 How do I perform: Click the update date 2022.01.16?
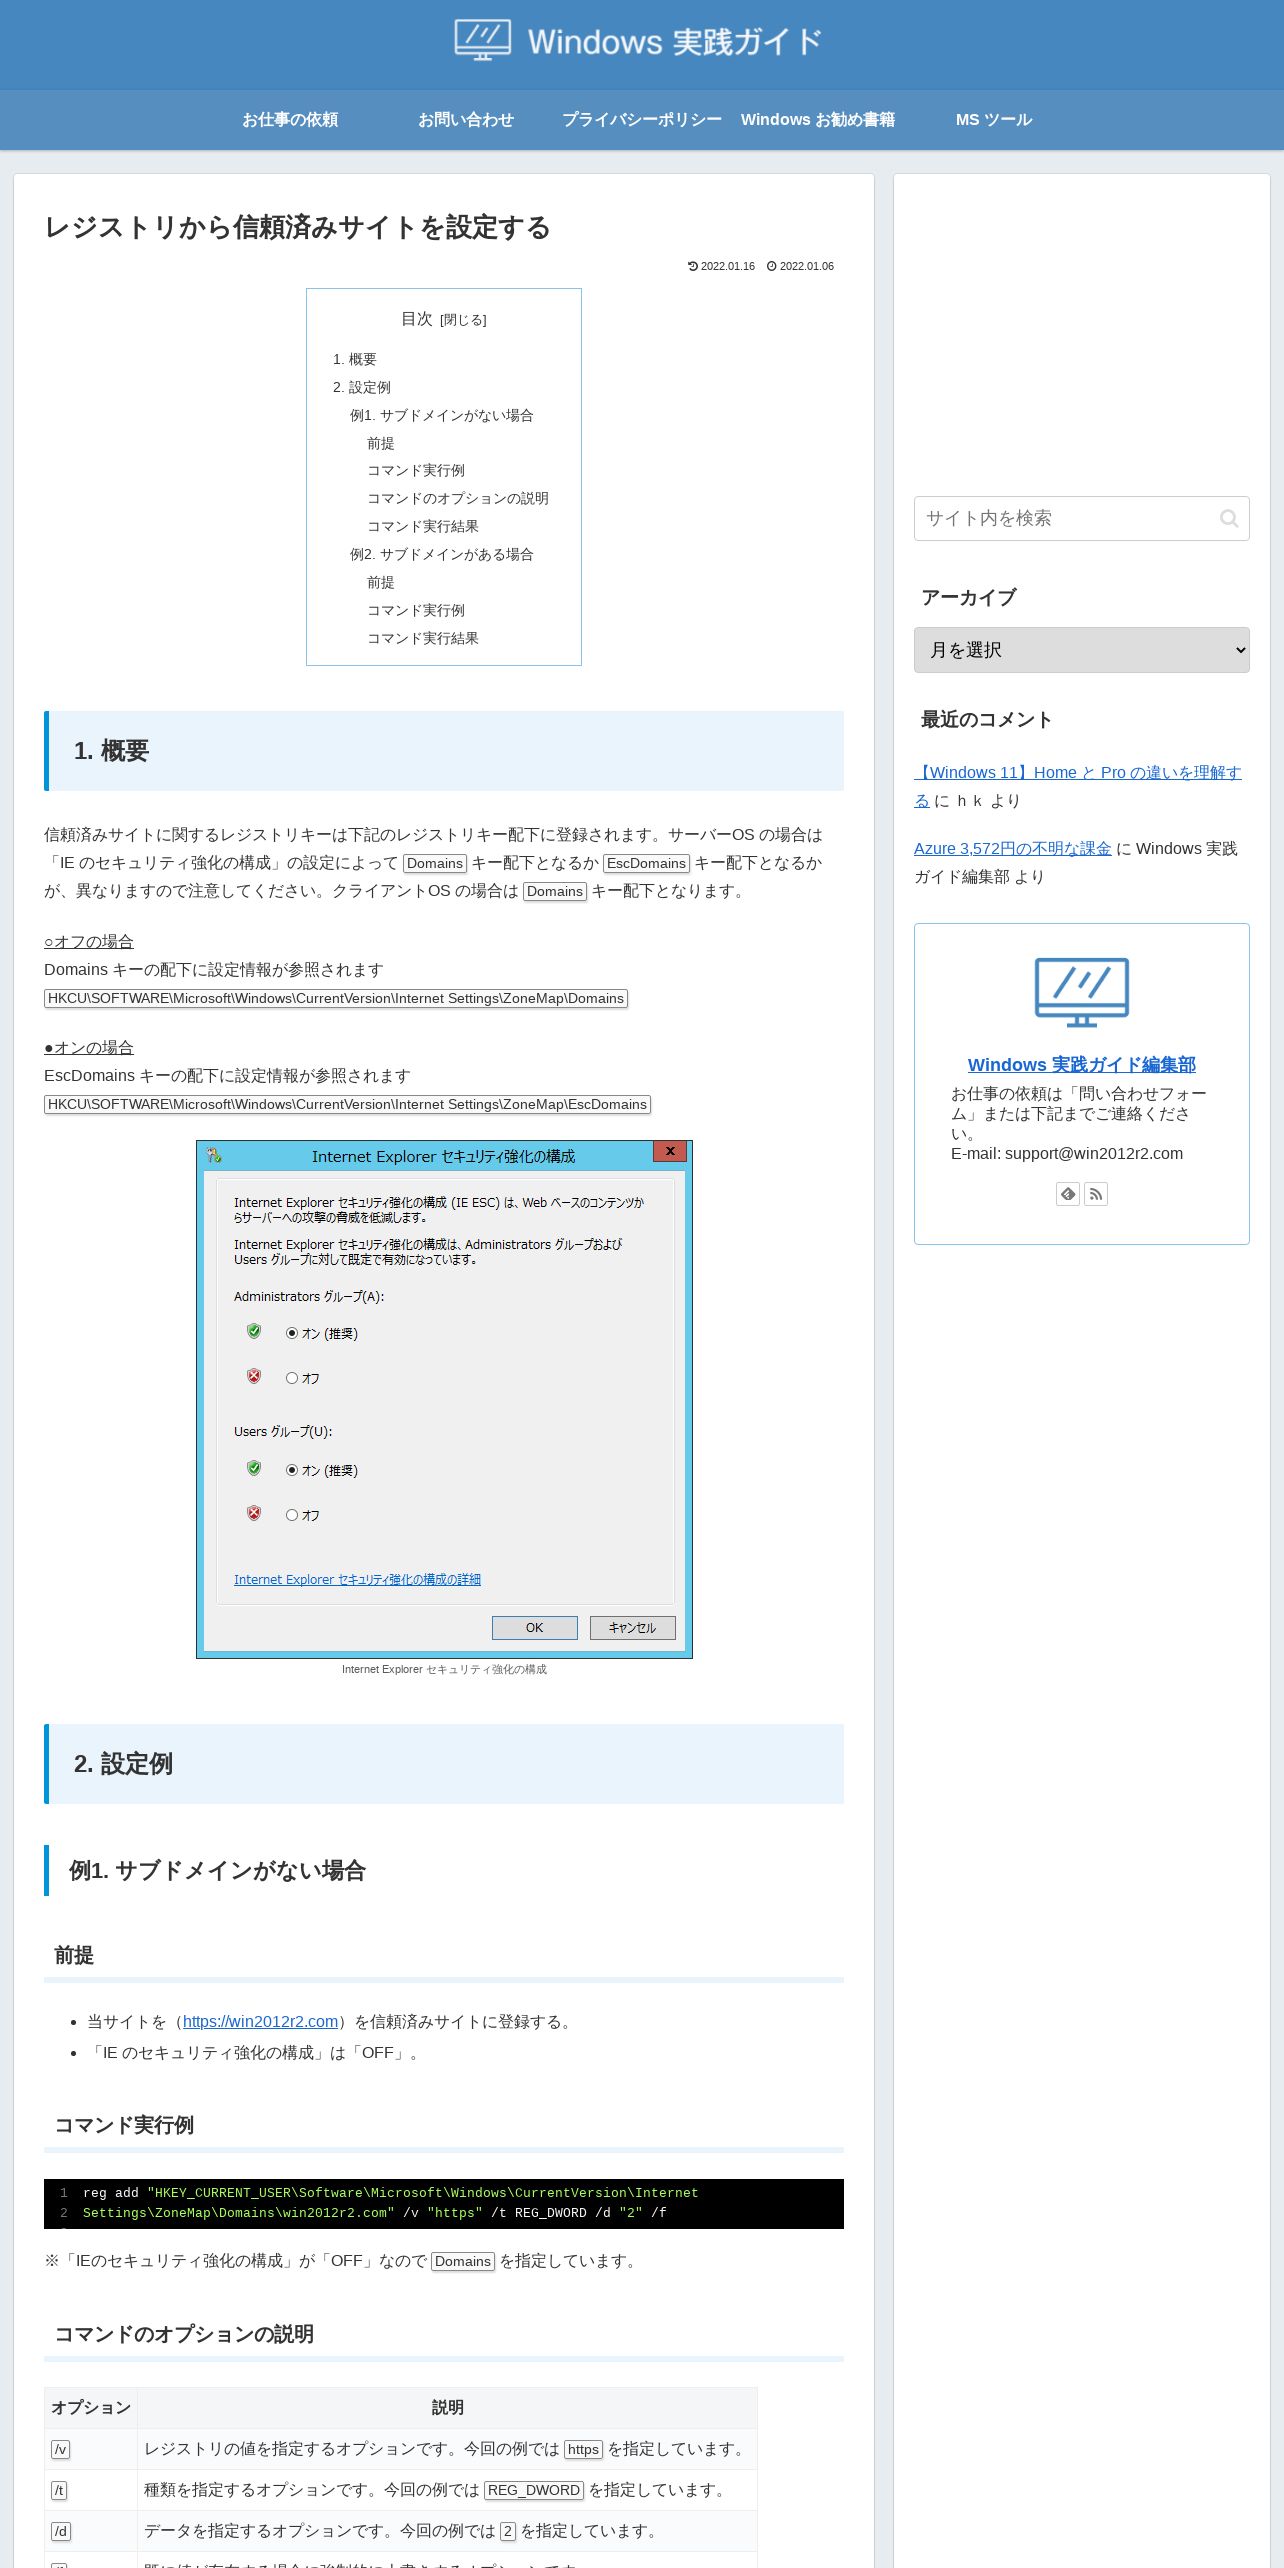click(722, 266)
